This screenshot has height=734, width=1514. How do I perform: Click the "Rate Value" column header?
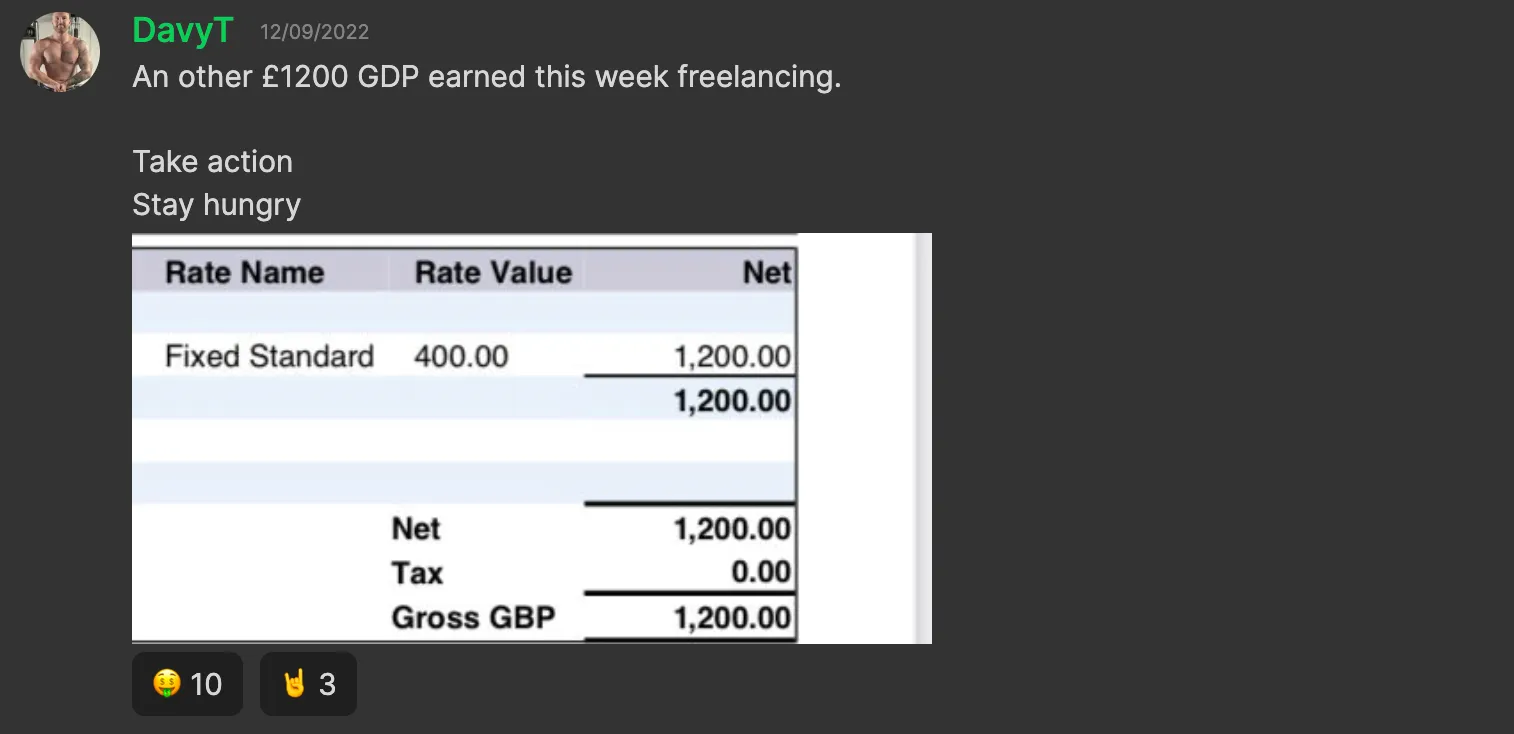click(493, 272)
